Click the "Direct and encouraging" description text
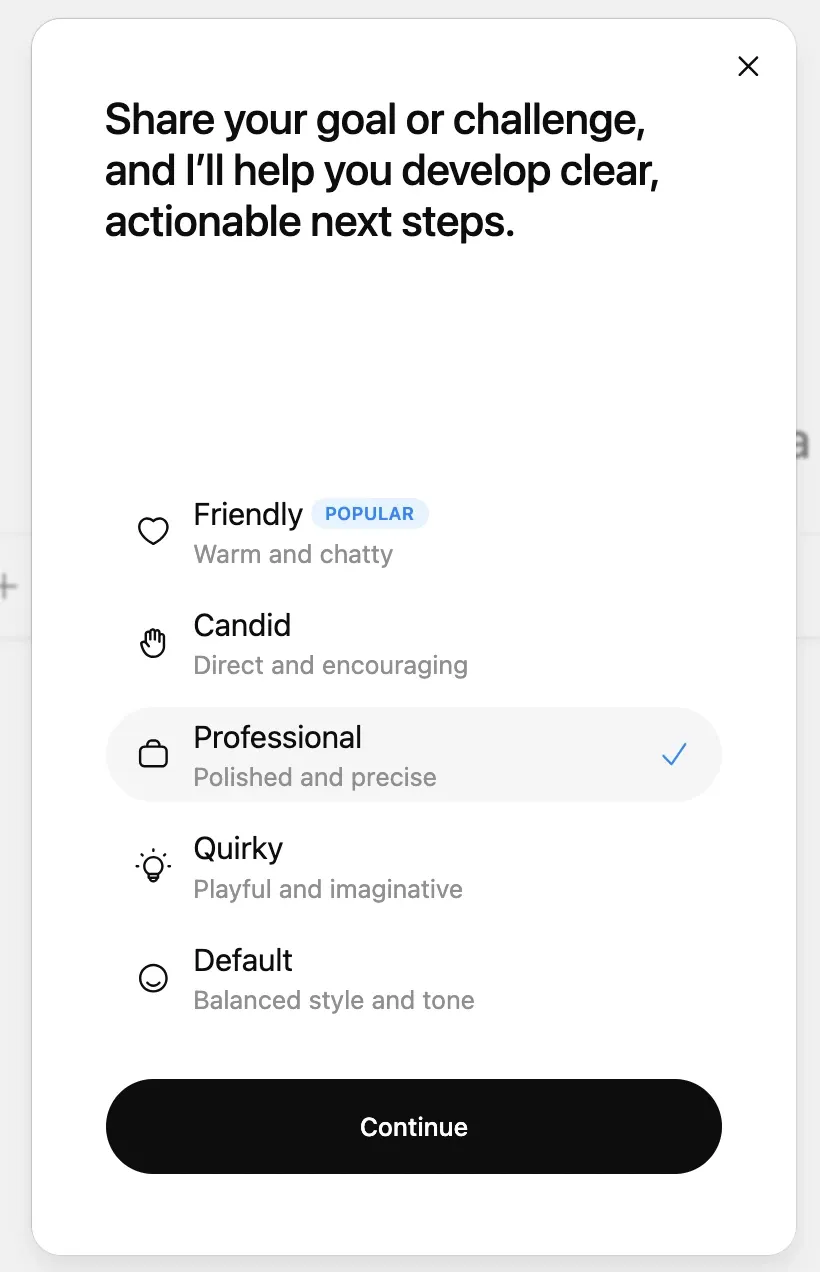 point(330,665)
